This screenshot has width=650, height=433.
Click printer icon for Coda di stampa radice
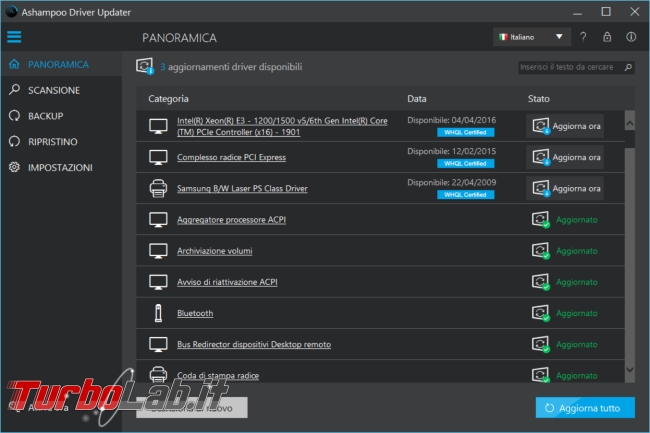[x=158, y=374]
